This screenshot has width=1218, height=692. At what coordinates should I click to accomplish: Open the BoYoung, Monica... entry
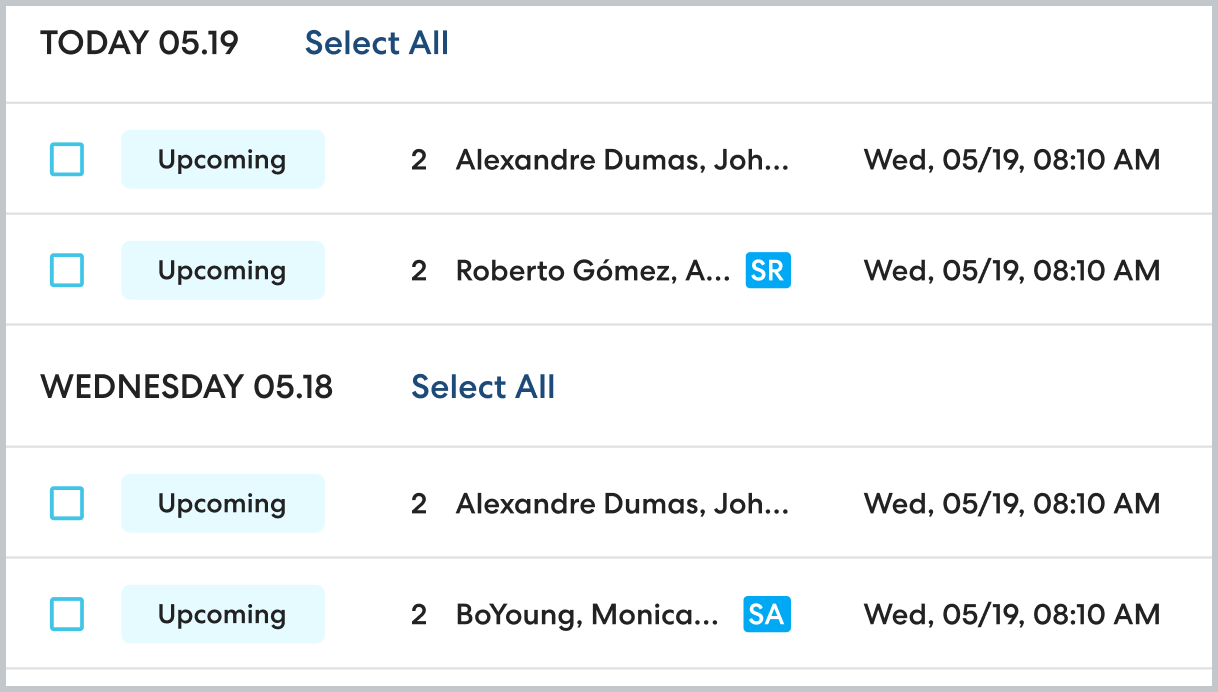click(587, 614)
